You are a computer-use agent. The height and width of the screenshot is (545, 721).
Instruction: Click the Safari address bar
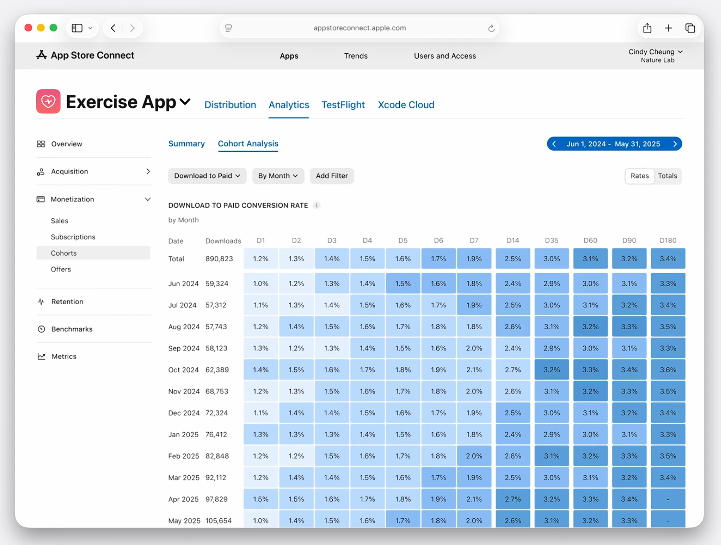pyautogui.click(x=360, y=28)
